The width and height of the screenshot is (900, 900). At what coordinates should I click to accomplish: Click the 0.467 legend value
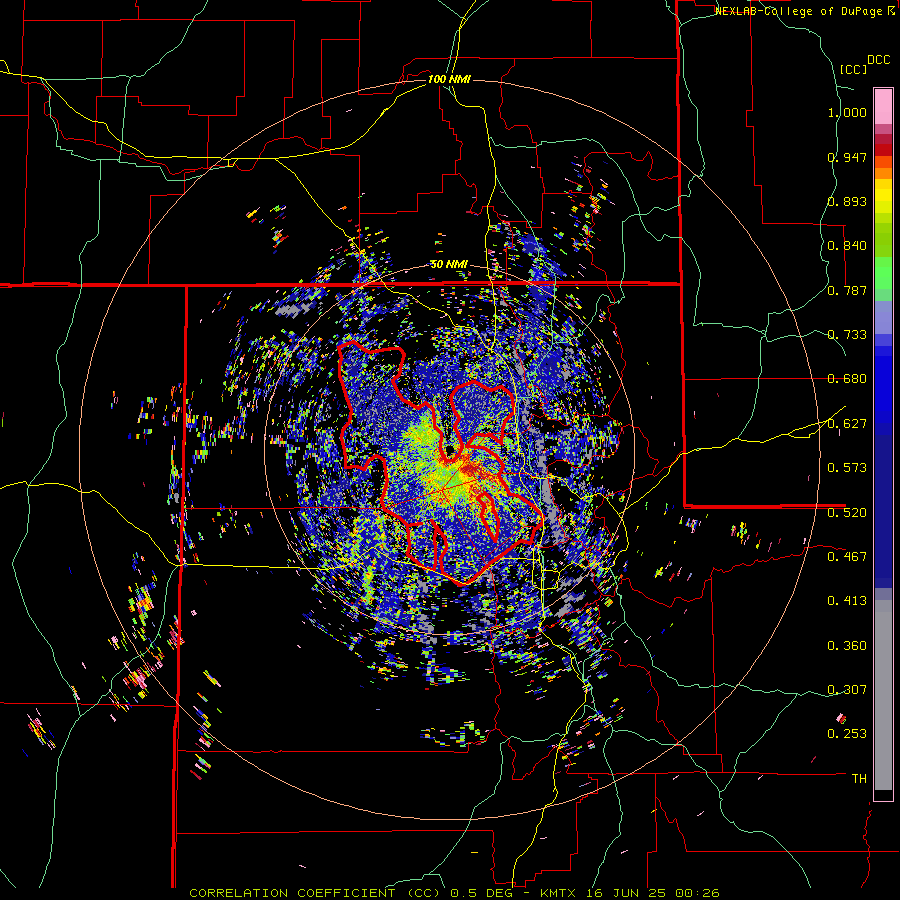coord(847,557)
